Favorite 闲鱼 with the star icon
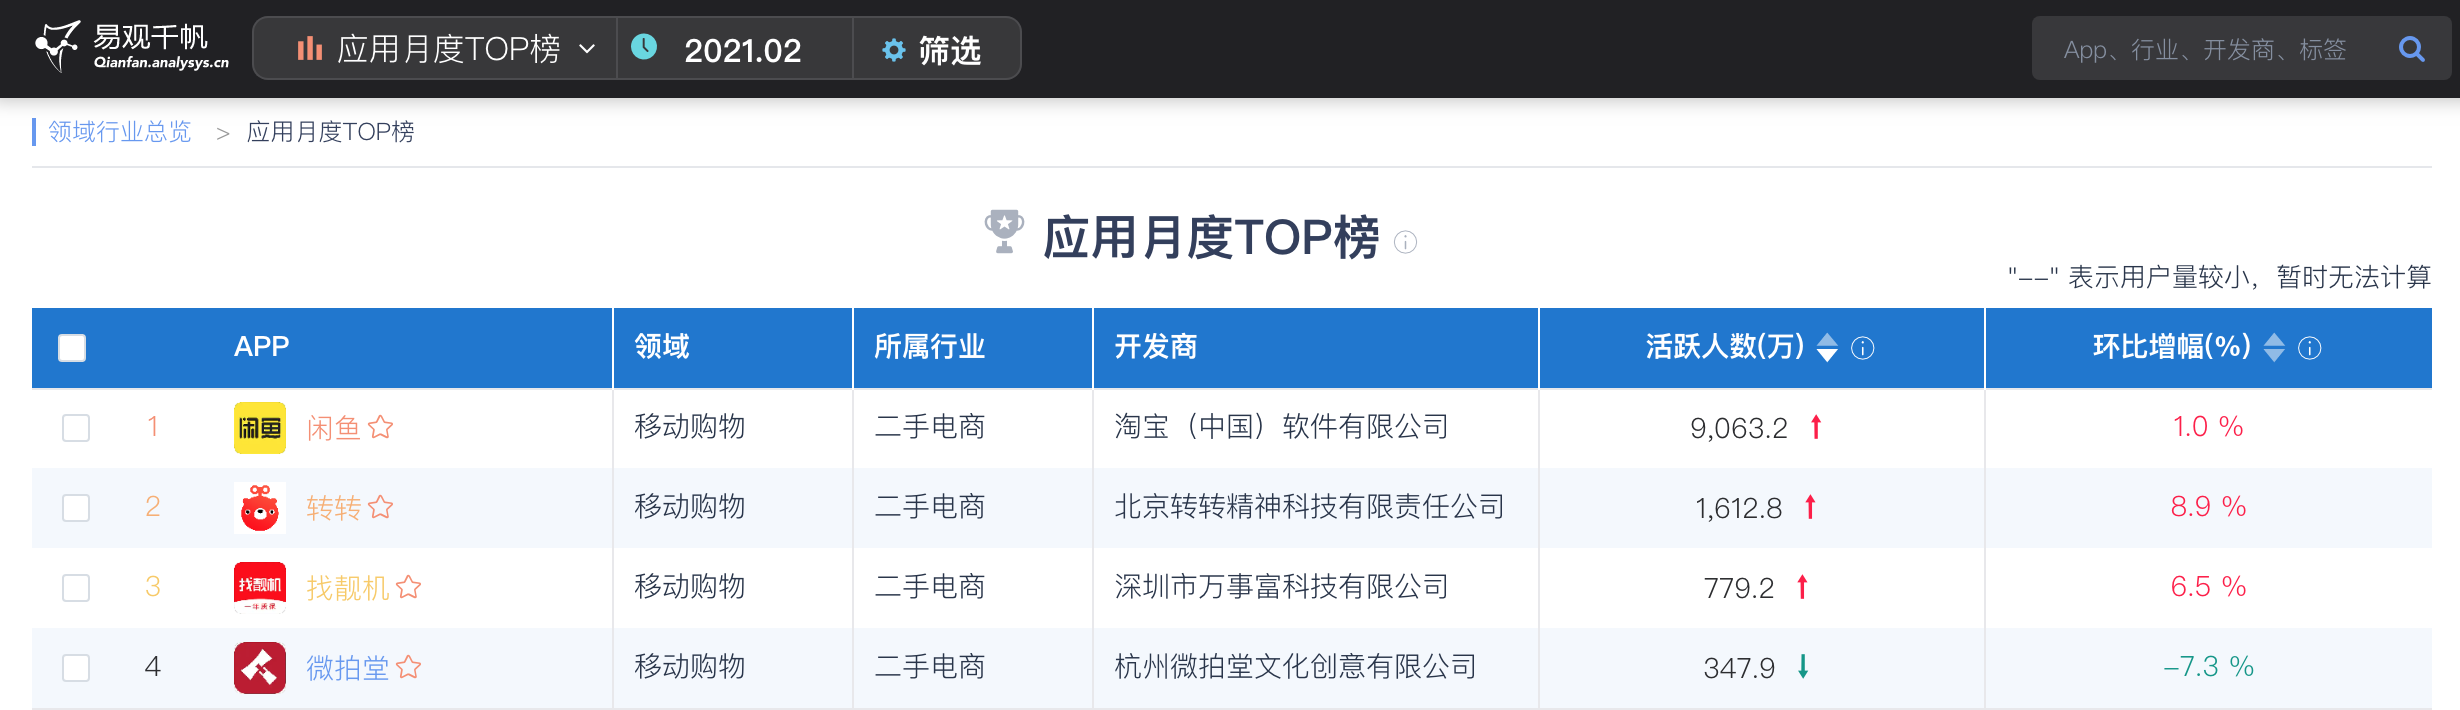 381,427
